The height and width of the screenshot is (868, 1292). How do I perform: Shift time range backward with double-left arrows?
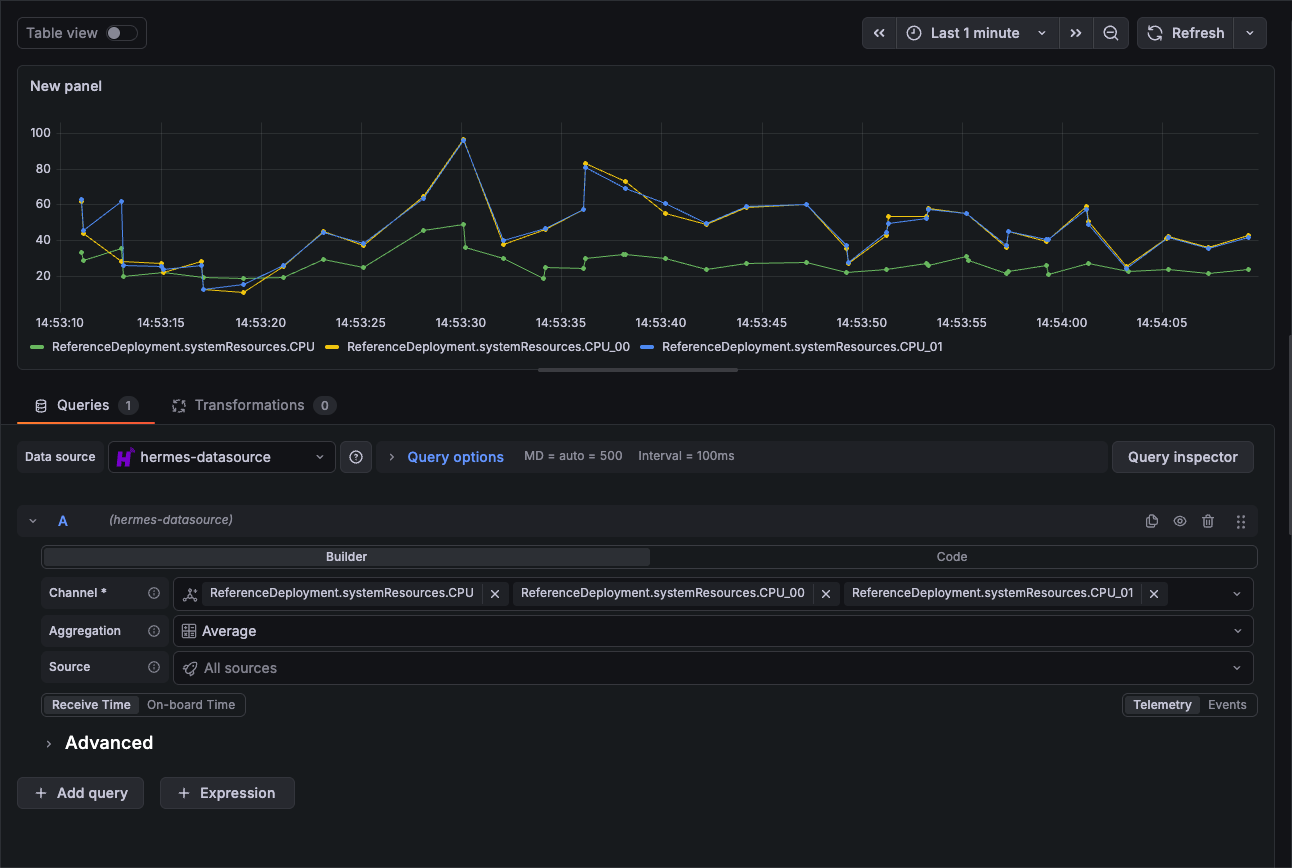click(879, 33)
